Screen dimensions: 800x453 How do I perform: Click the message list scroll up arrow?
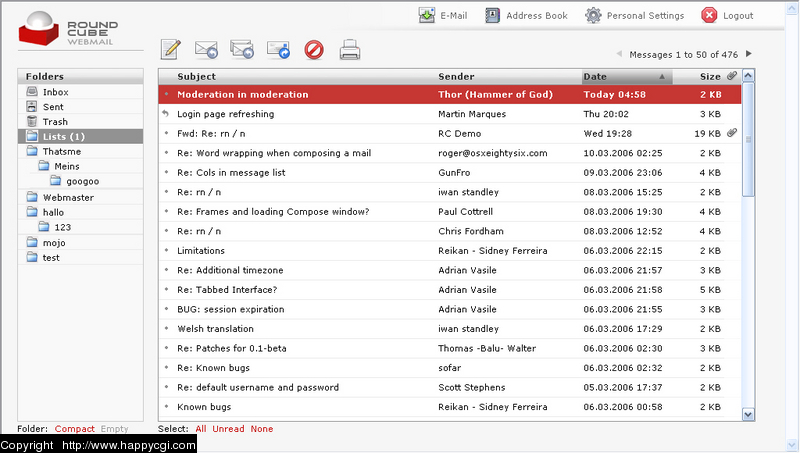pyautogui.click(x=748, y=76)
